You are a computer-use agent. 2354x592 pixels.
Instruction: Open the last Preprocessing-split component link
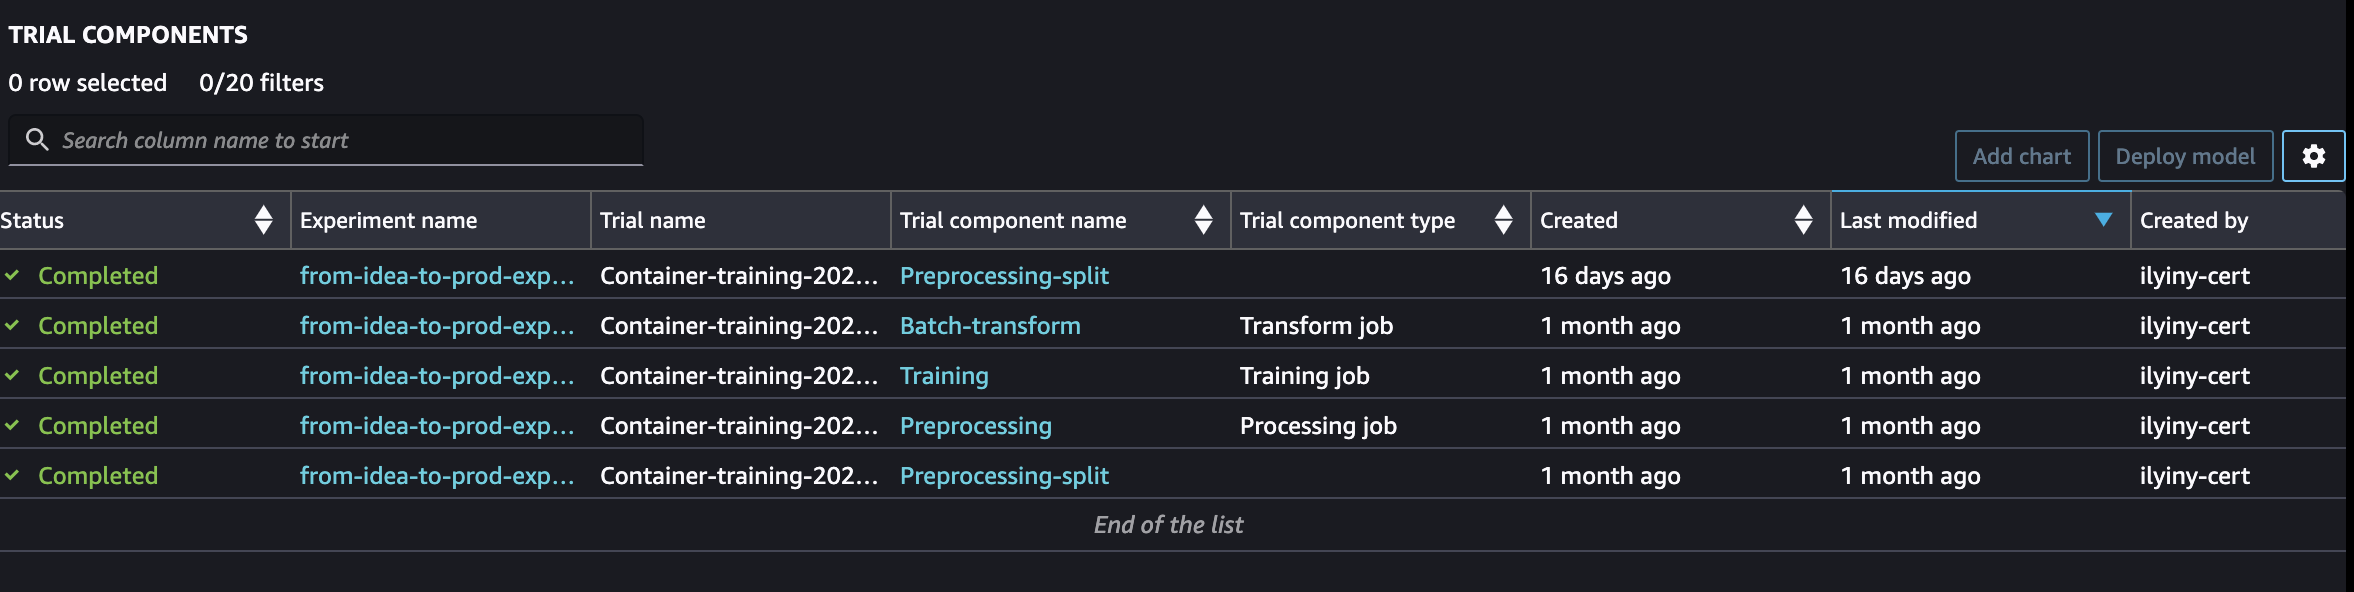tap(1004, 476)
